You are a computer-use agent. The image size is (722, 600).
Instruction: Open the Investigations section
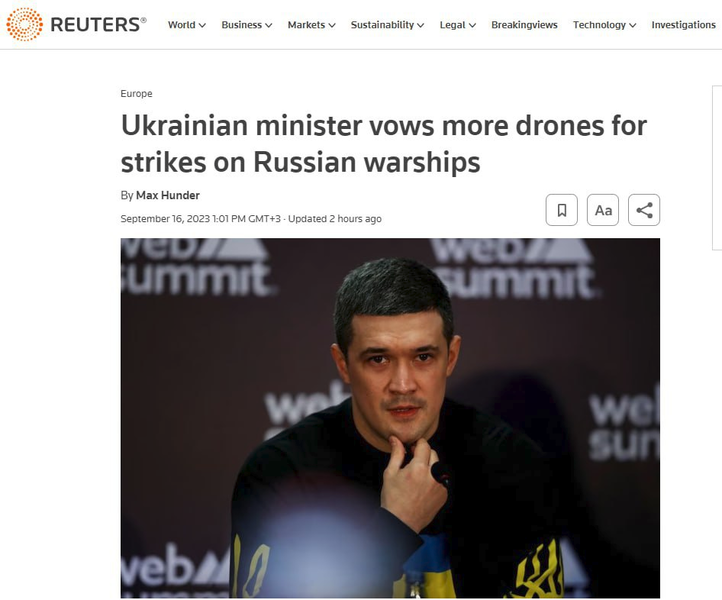683,25
